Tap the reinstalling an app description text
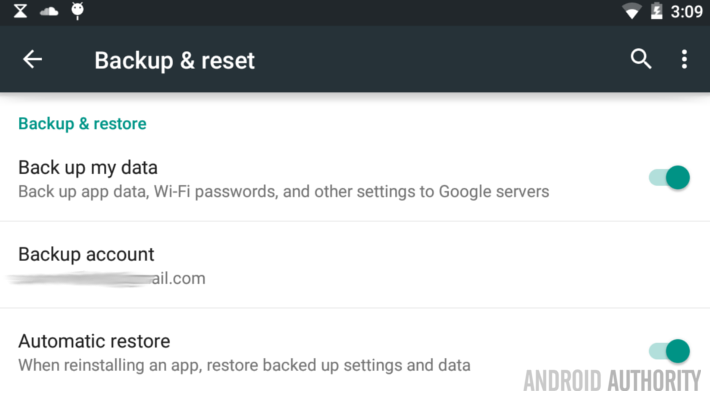The image size is (710, 400). (x=244, y=365)
